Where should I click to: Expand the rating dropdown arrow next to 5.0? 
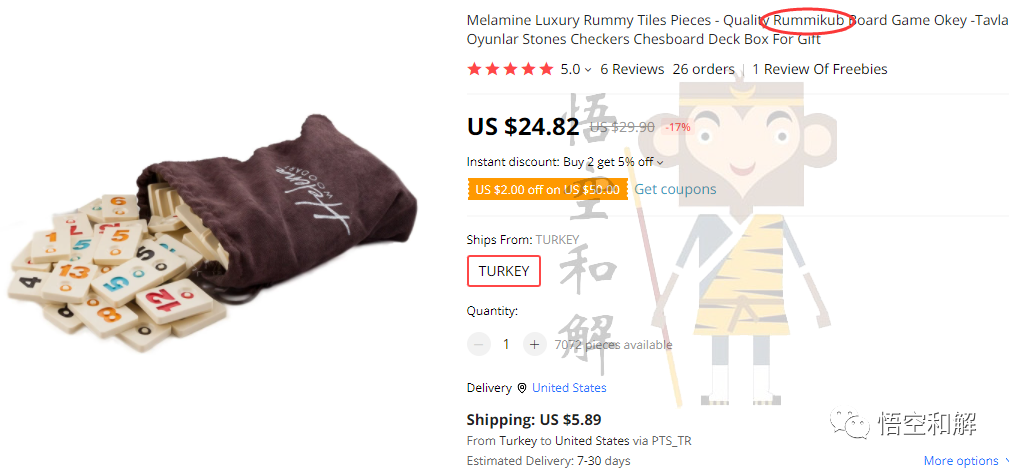[x=588, y=70]
